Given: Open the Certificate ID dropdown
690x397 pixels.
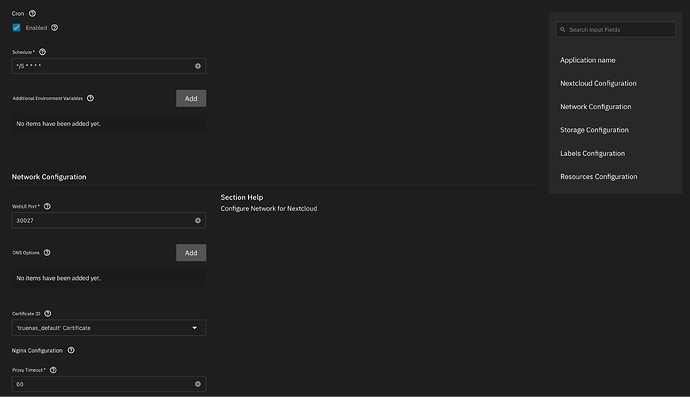Looking at the screenshot, I should [109, 328].
